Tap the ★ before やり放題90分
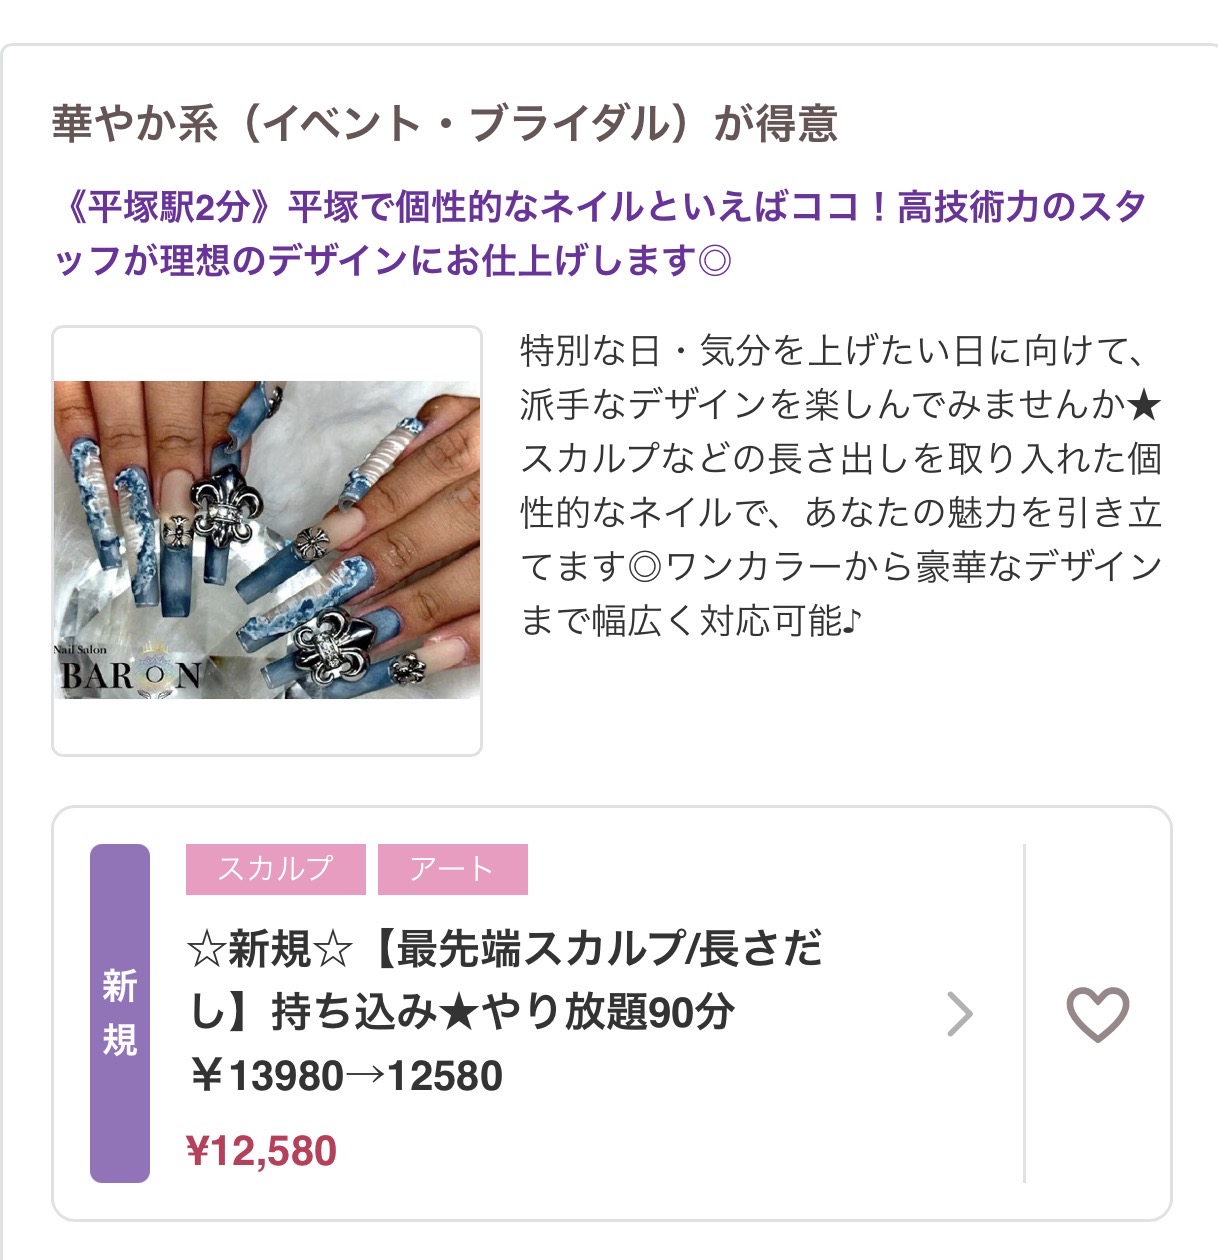Screen dimensions: 1218x1260 458,1013
